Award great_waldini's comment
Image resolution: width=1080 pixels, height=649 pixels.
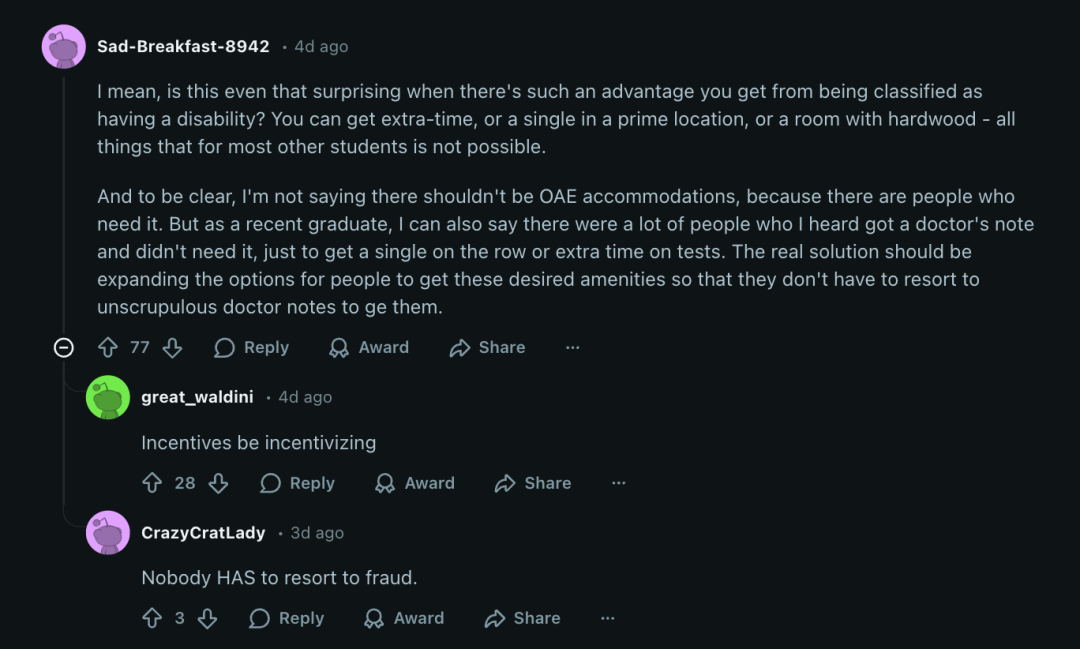pos(415,483)
